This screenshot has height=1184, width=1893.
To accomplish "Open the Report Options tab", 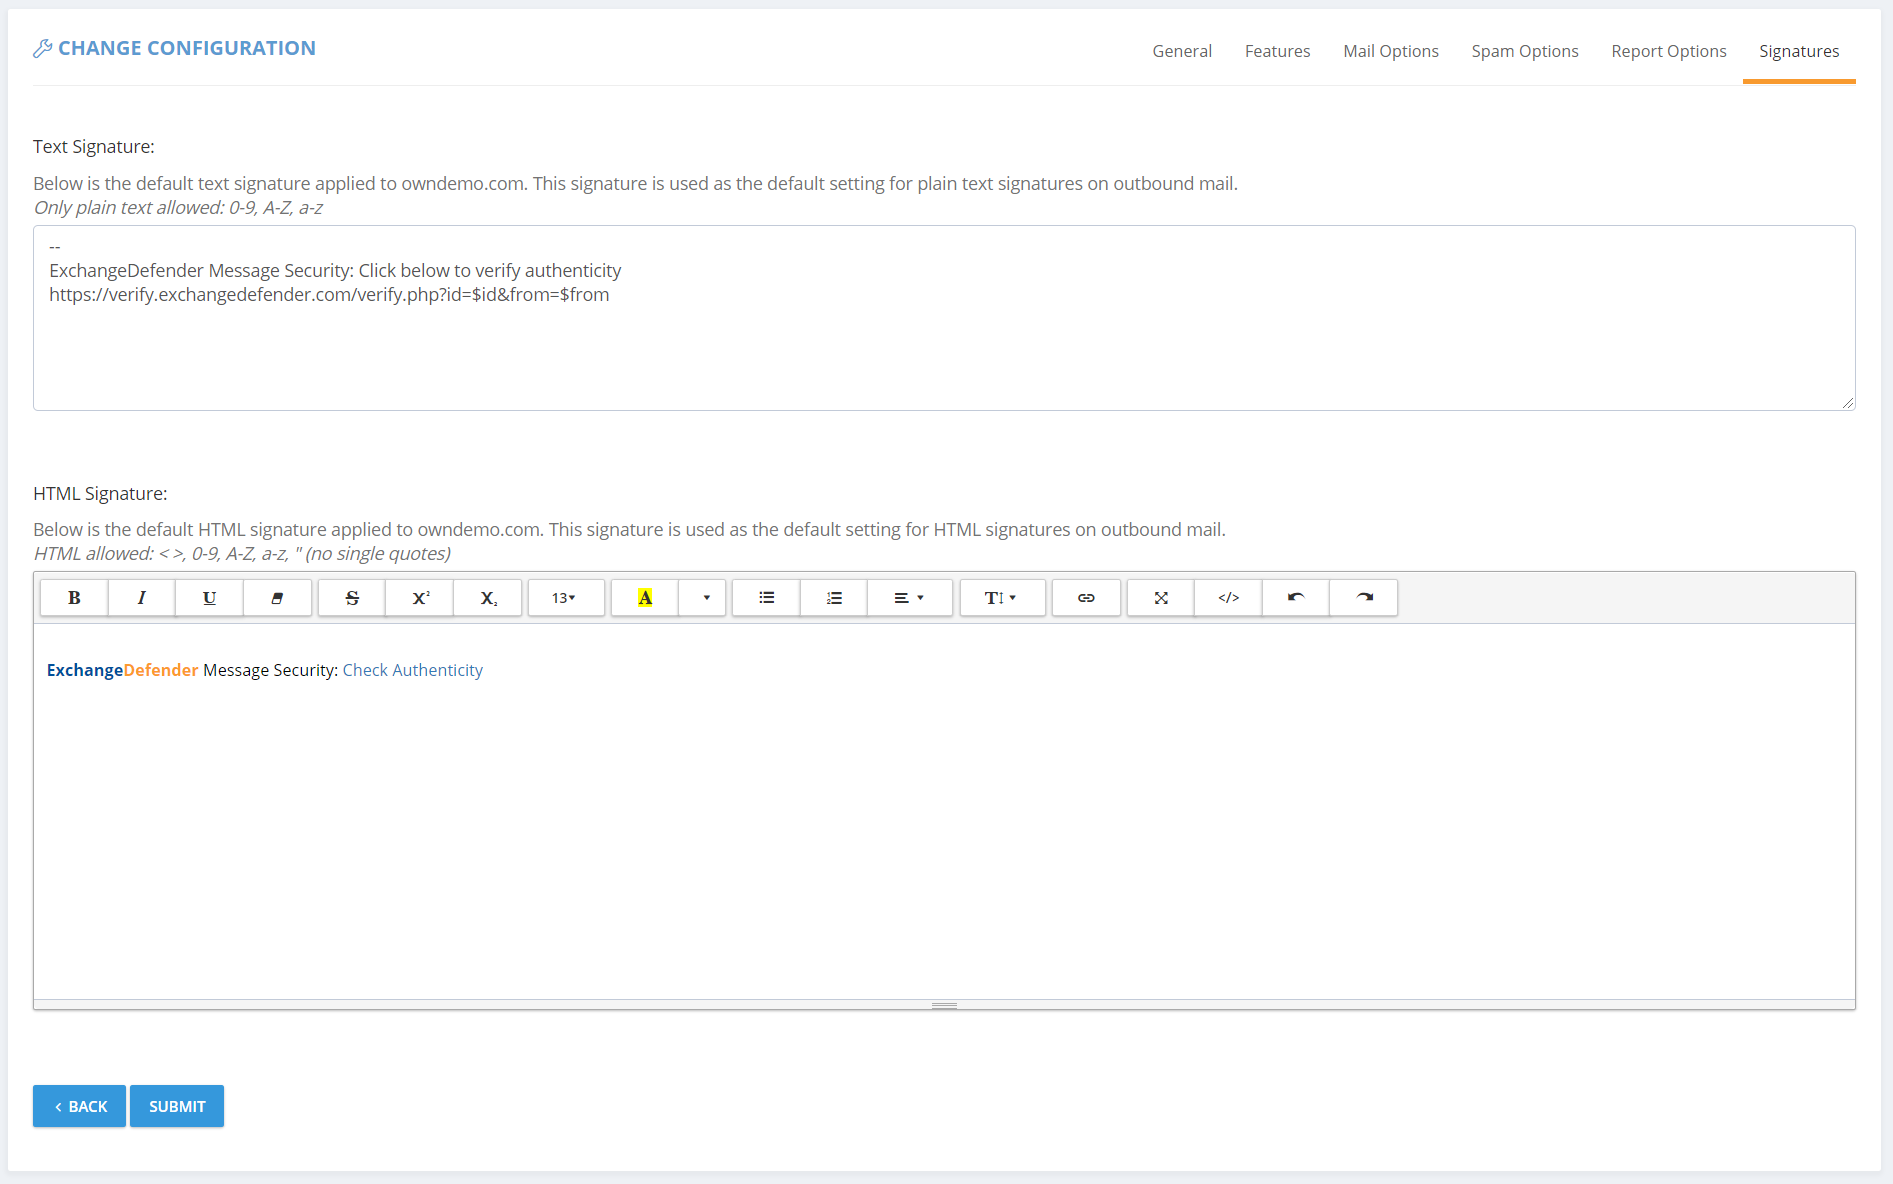I will (x=1669, y=51).
